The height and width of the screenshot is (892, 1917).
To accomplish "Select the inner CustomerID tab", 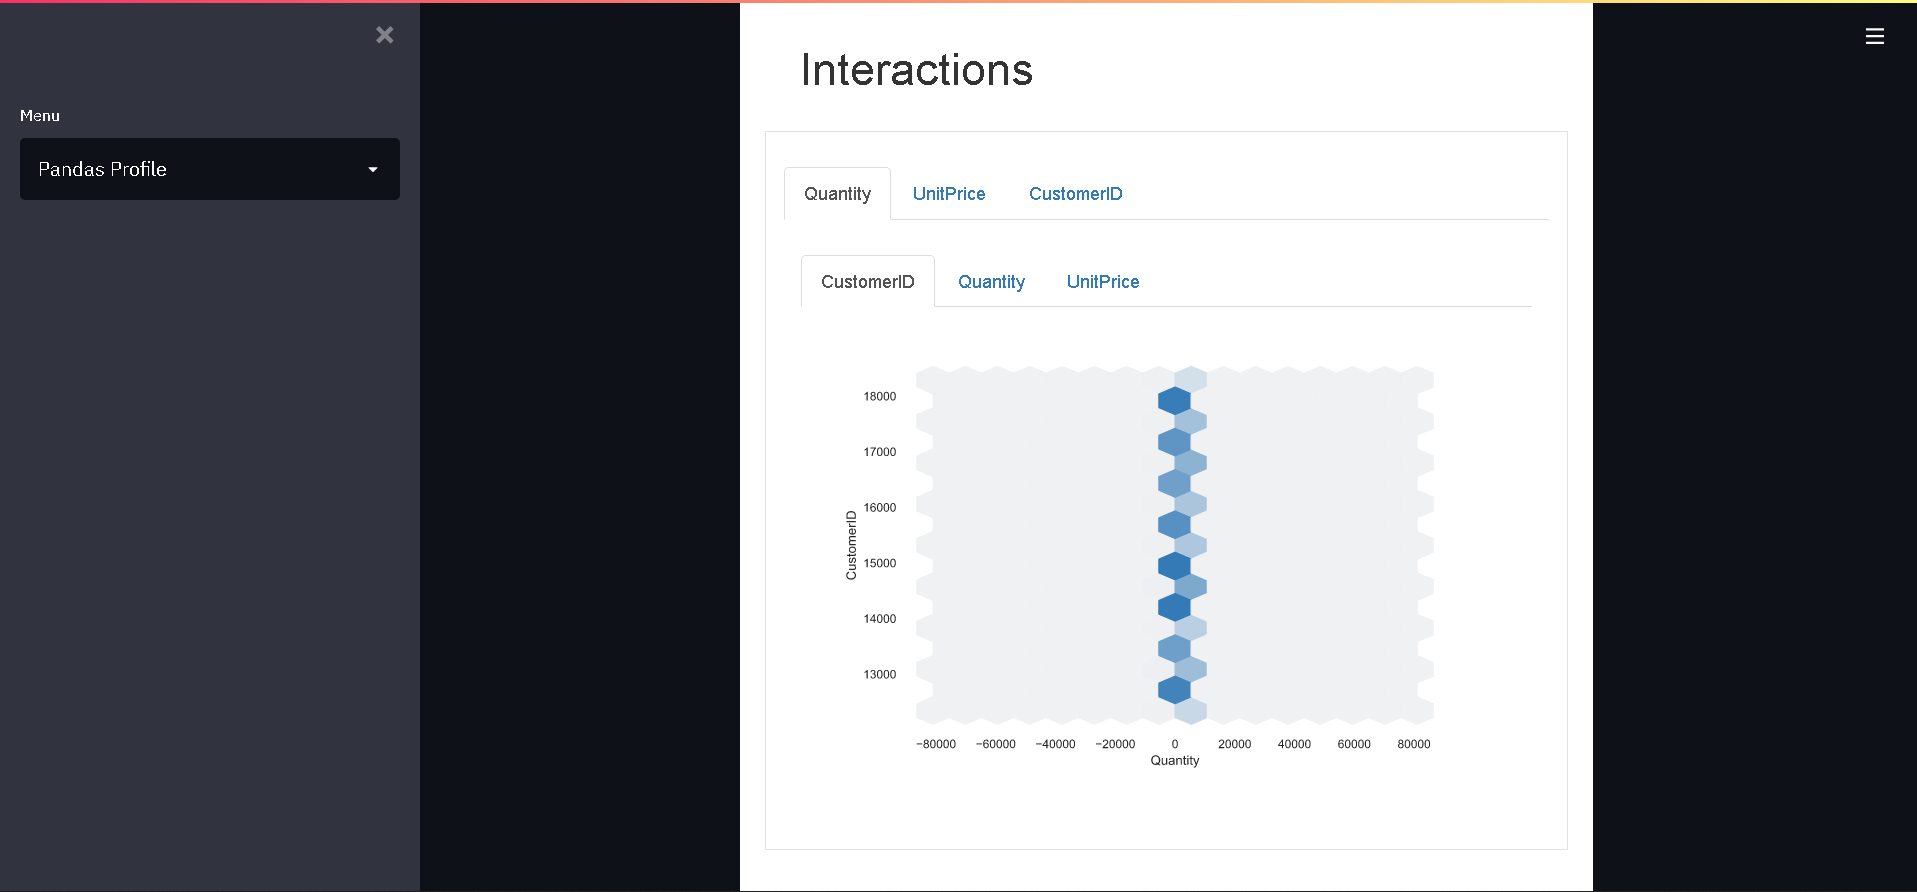I will (x=868, y=282).
